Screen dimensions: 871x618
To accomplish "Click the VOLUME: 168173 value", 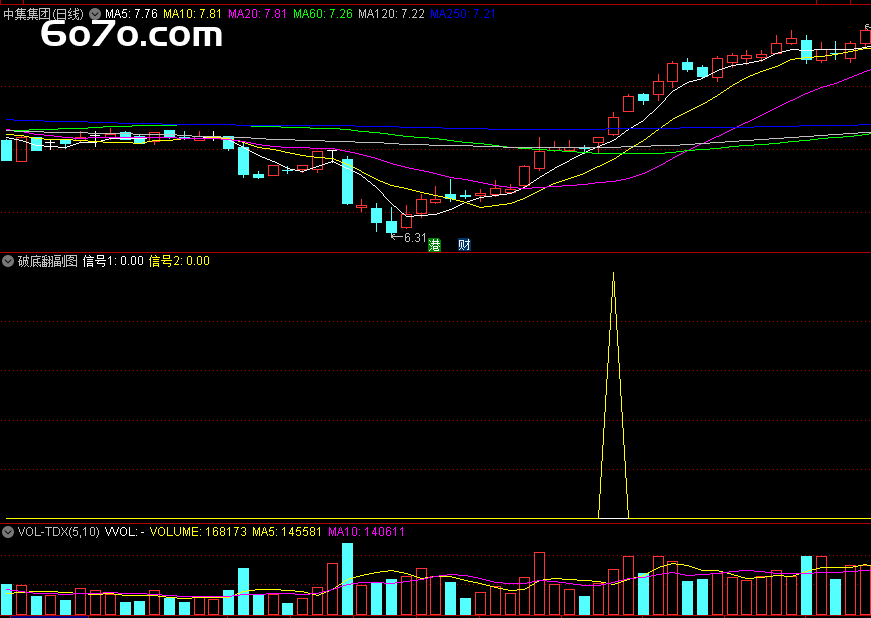I will click(x=198, y=532).
